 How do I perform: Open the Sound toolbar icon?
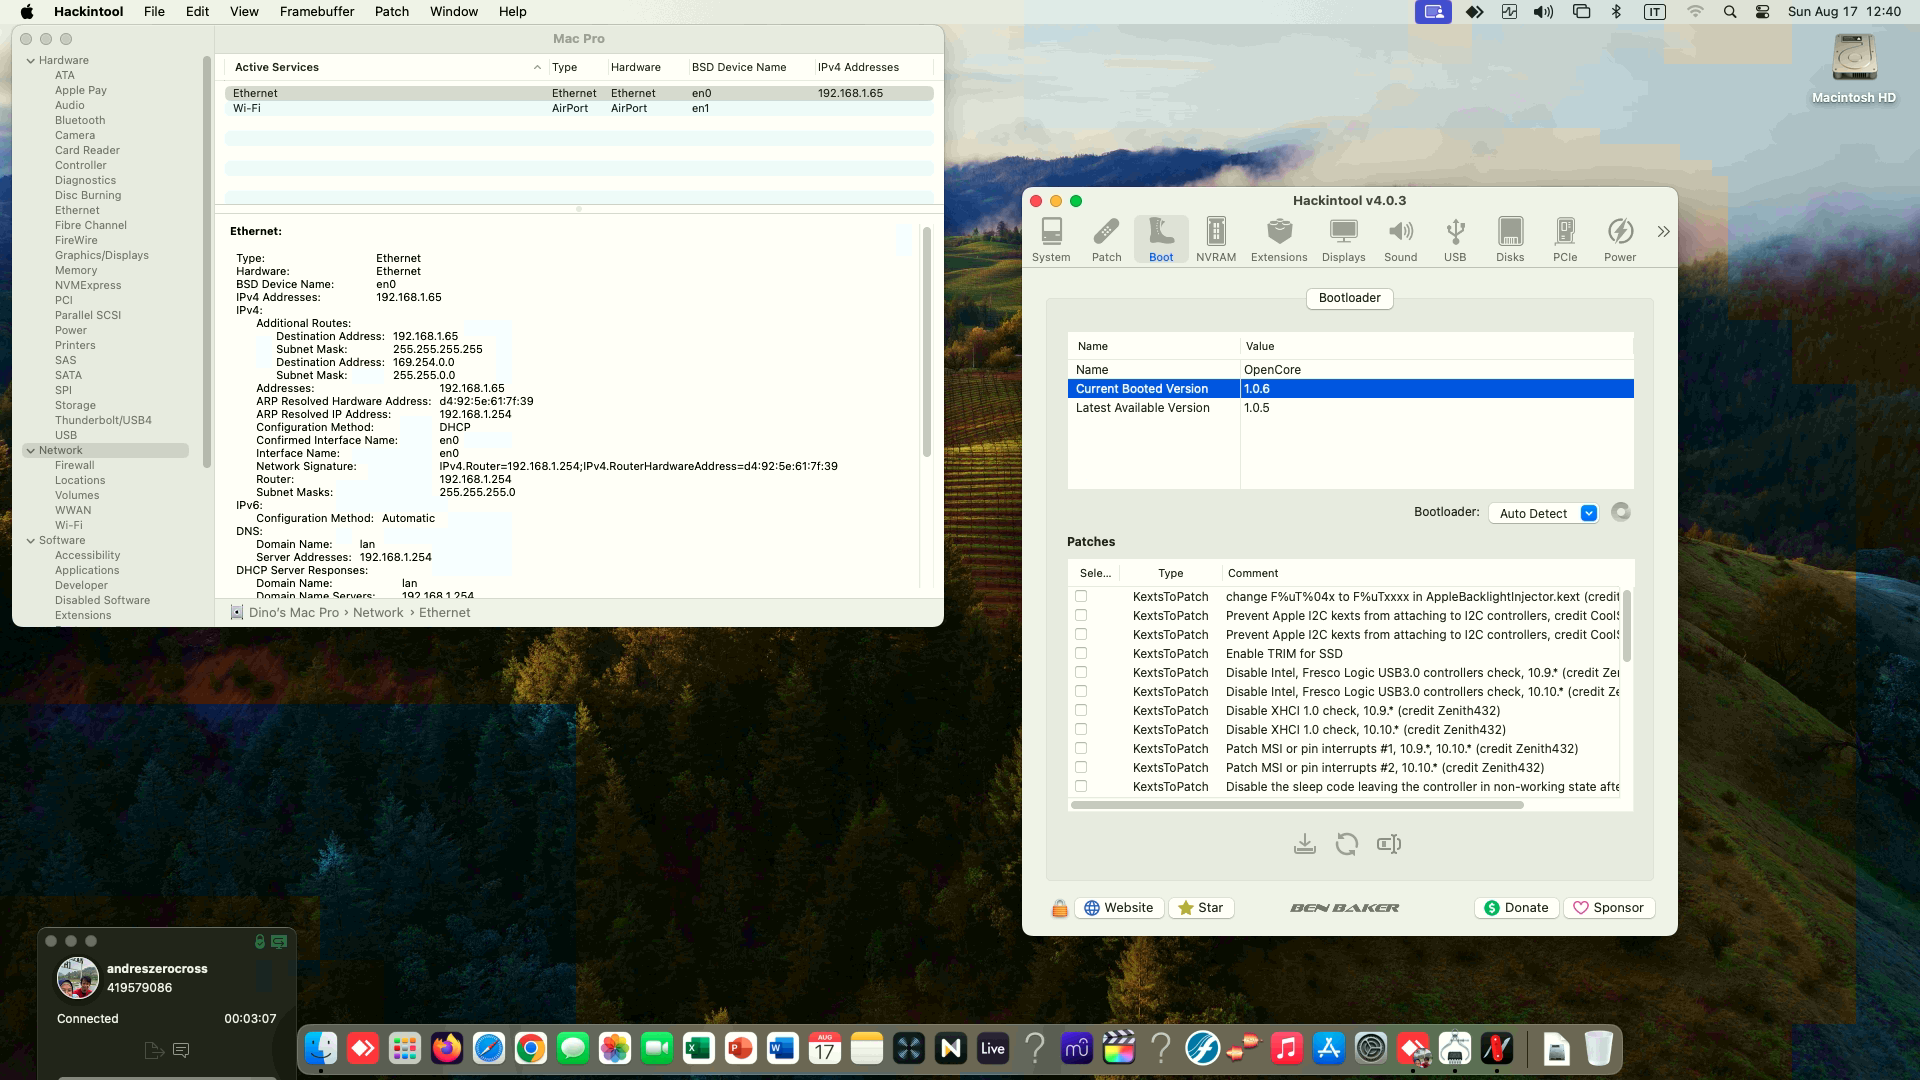pyautogui.click(x=1400, y=240)
